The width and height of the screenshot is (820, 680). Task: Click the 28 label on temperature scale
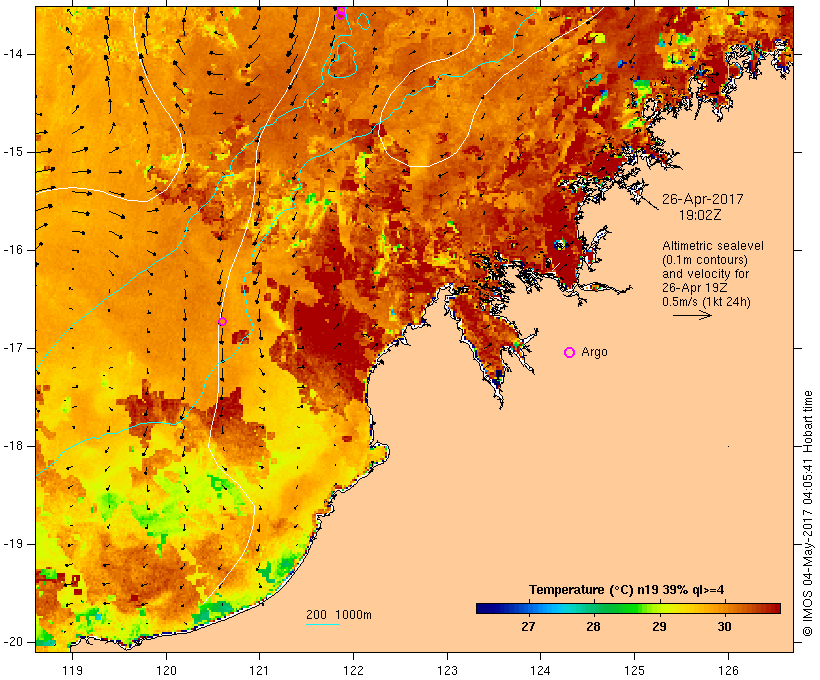pyautogui.click(x=593, y=627)
